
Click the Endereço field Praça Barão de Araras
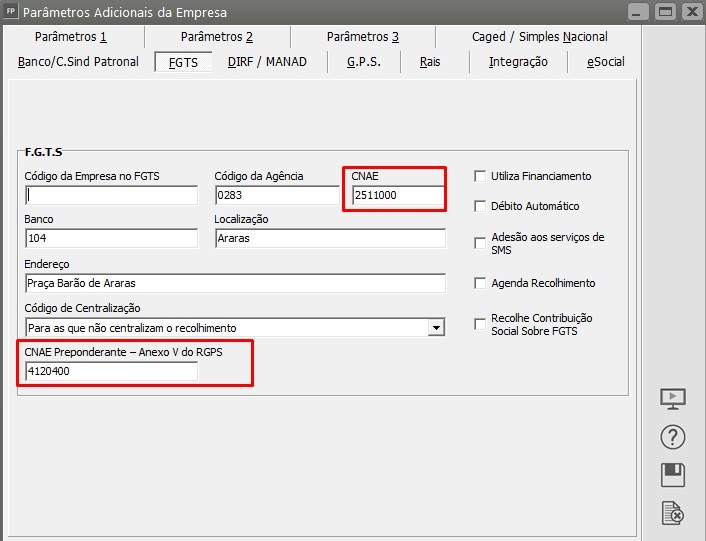pyautogui.click(x=235, y=283)
